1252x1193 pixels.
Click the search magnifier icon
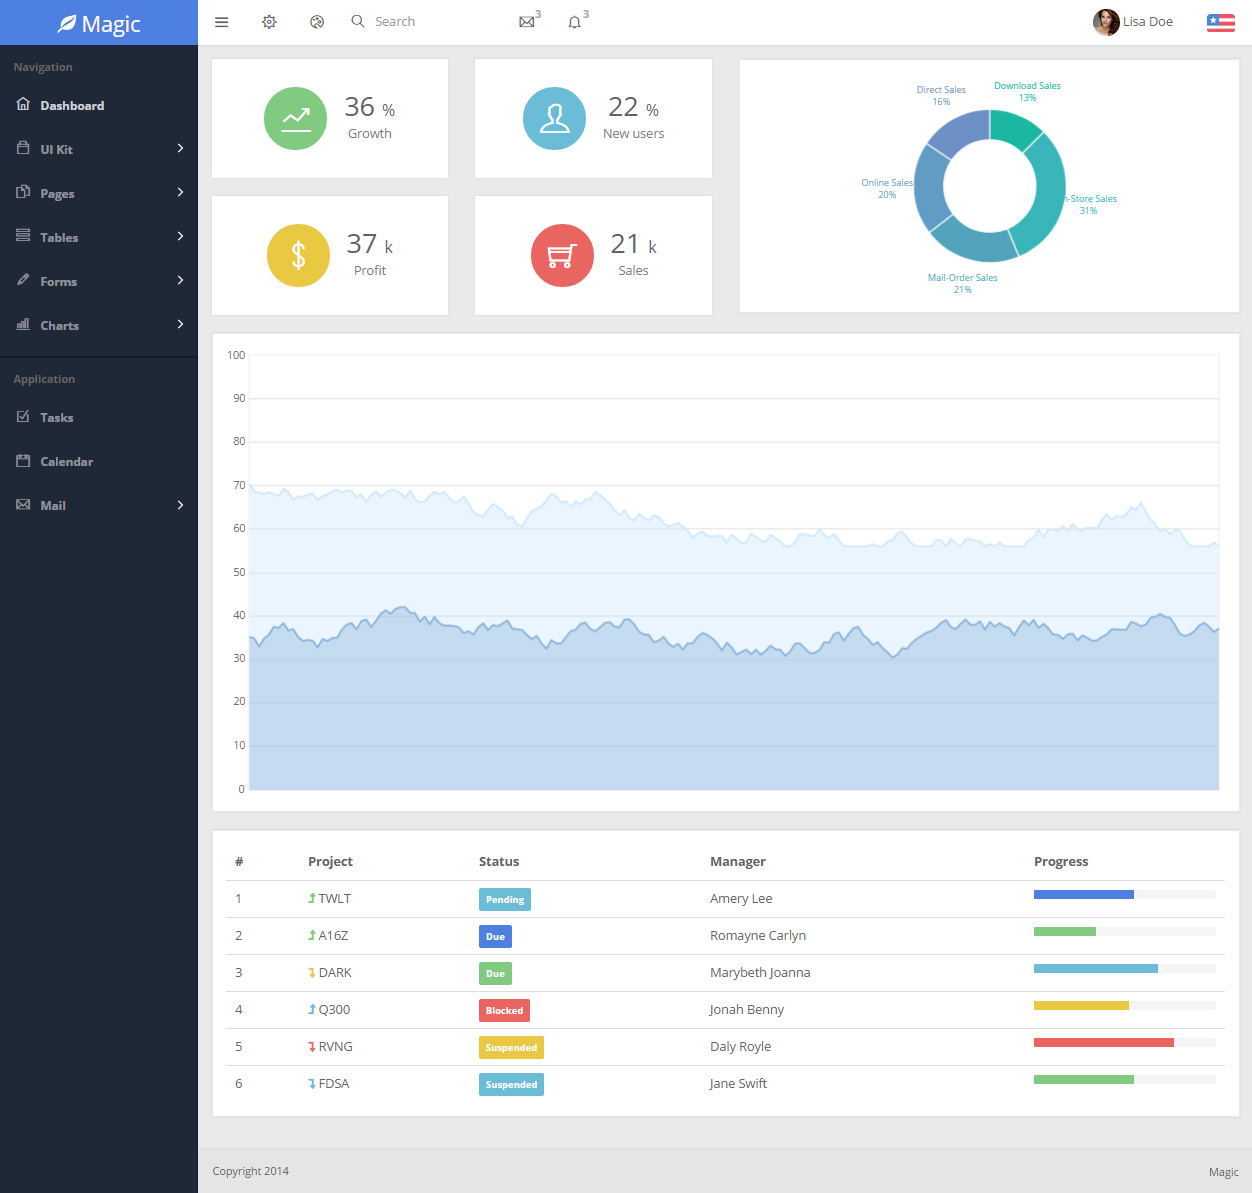(x=358, y=21)
